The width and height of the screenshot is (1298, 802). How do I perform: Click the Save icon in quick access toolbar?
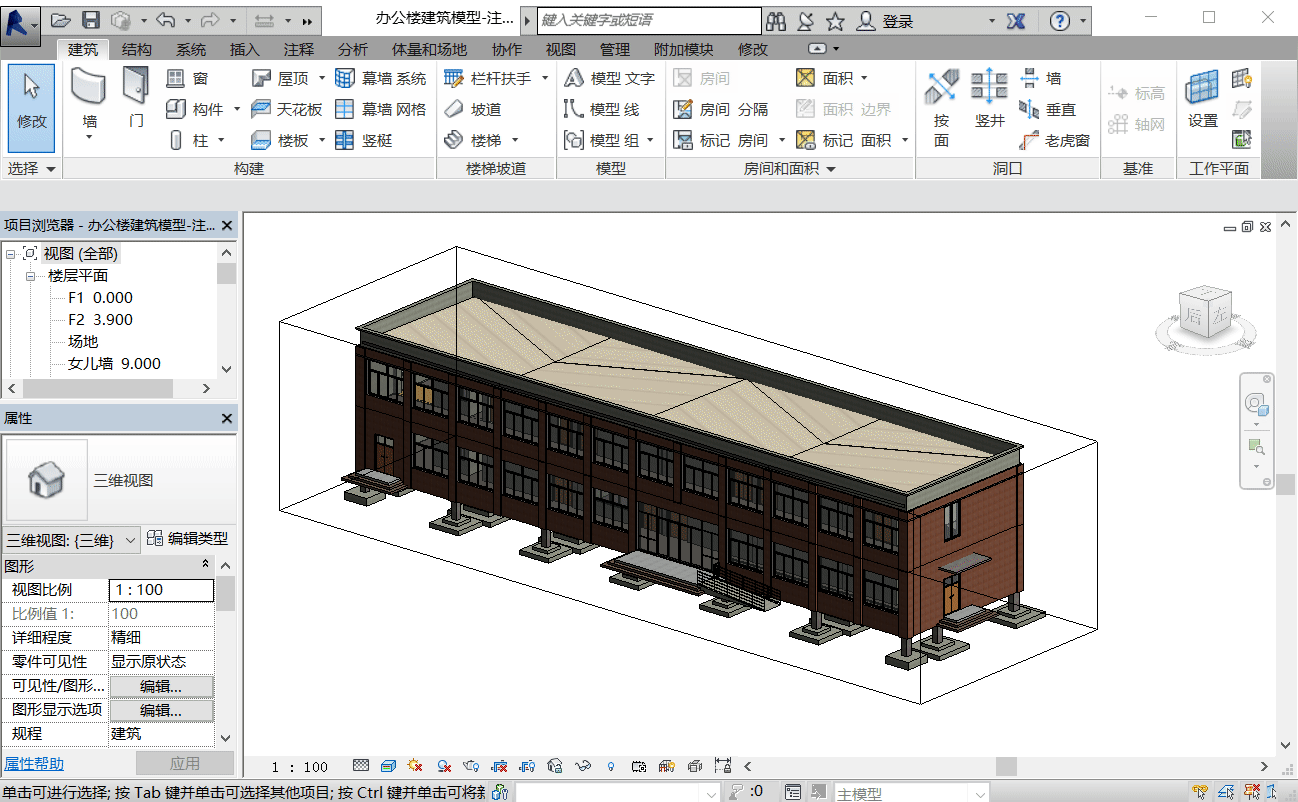(x=90, y=20)
